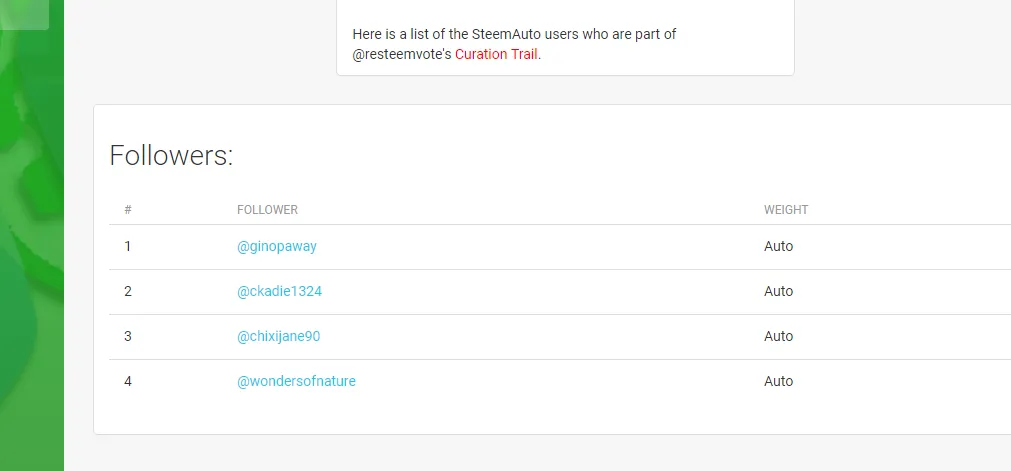Select the Followers: heading
Image resolution: width=1011 pixels, height=471 pixels.
pos(171,156)
